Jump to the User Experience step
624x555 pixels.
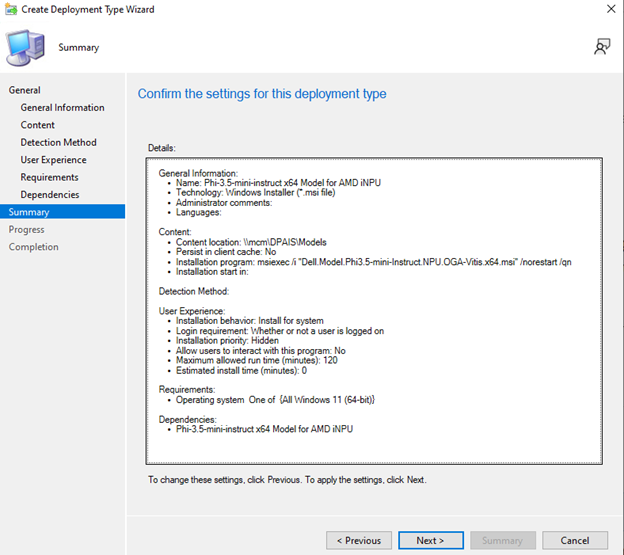pos(53,160)
